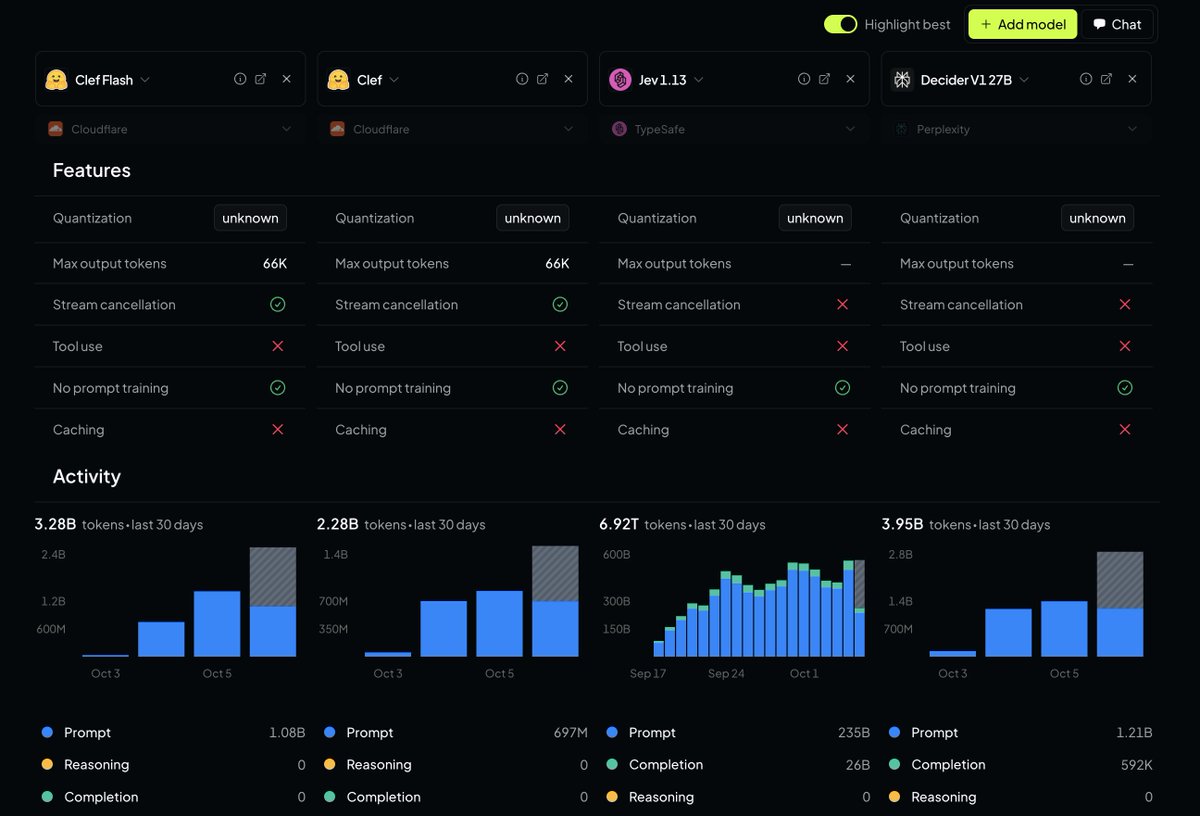
Task: Show info for Jev 1.13
Action: click(x=804, y=79)
